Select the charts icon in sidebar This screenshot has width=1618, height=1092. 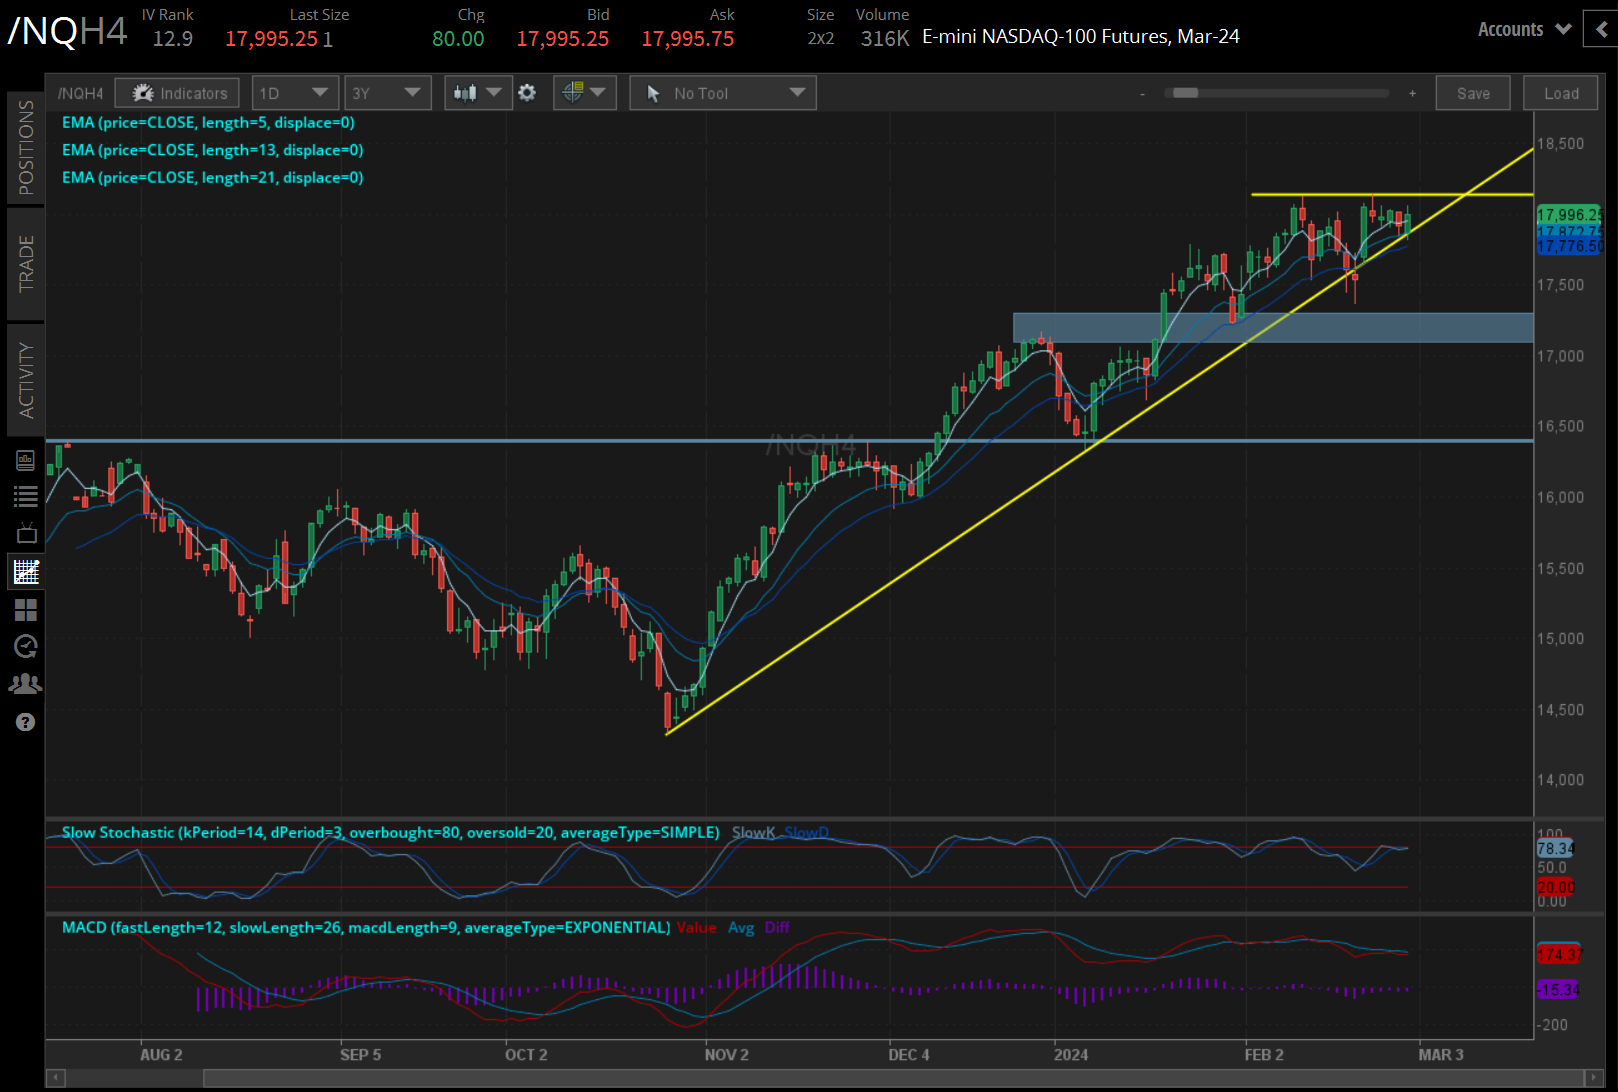[26, 572]
